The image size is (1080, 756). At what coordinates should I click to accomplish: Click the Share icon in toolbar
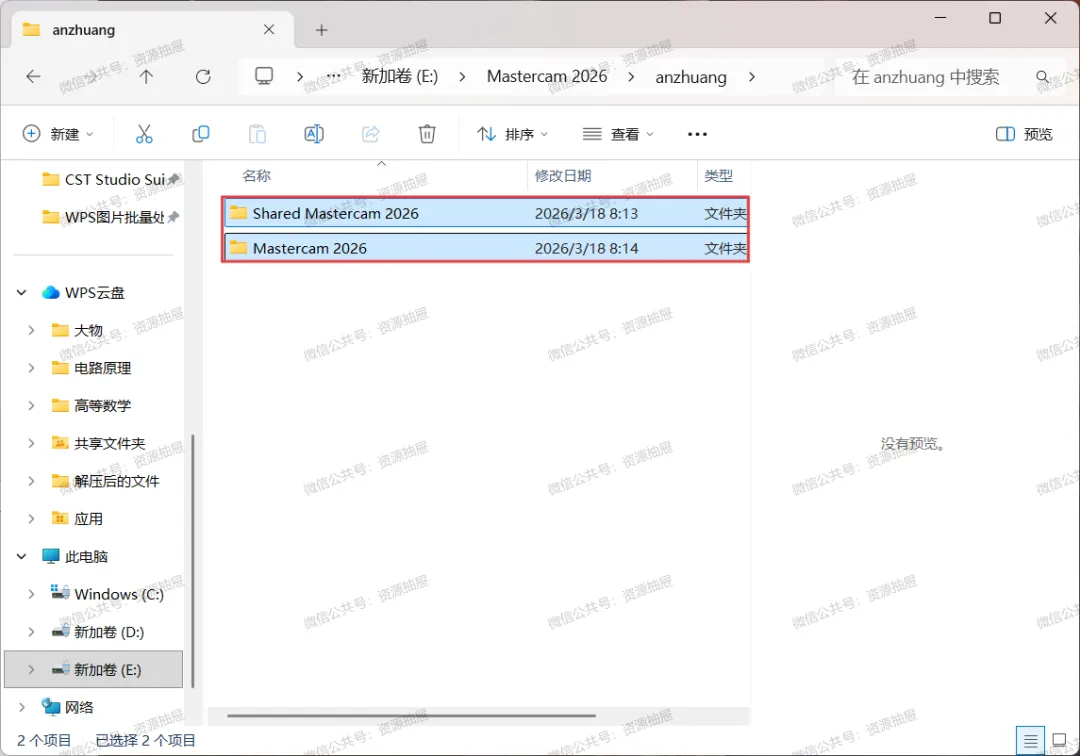point(371,134)
